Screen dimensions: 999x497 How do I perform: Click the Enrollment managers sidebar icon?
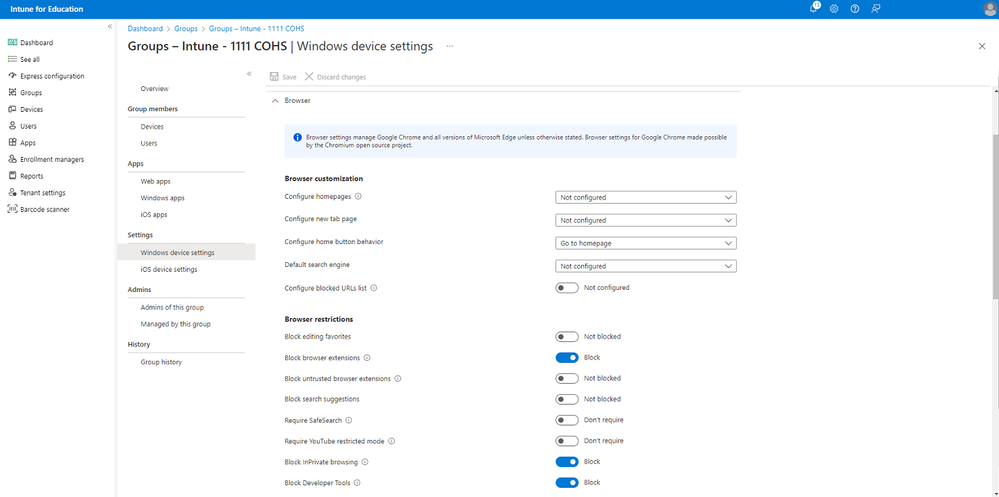point(12,159)
